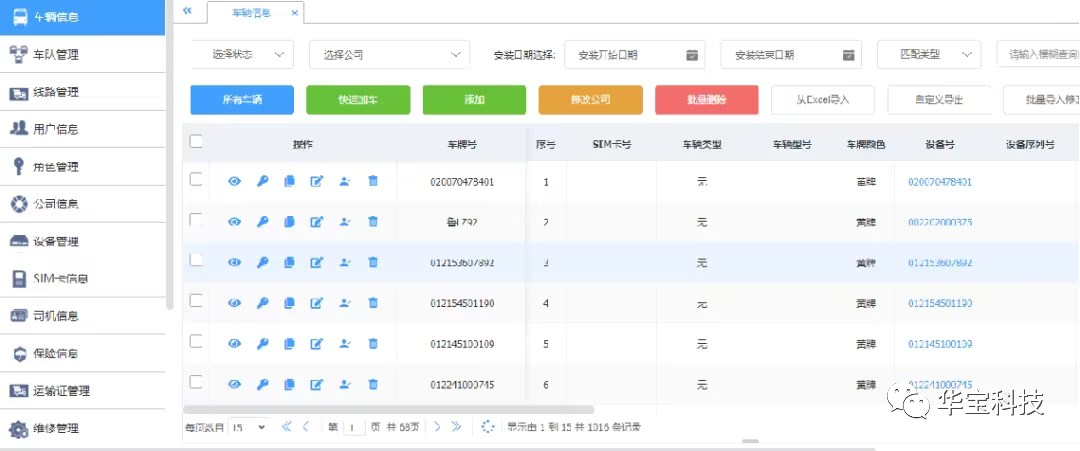Copy icon for vehicle 020070478401
Image resolution: width=1080 pixels, height=451 pixels.
coord(289,181)
